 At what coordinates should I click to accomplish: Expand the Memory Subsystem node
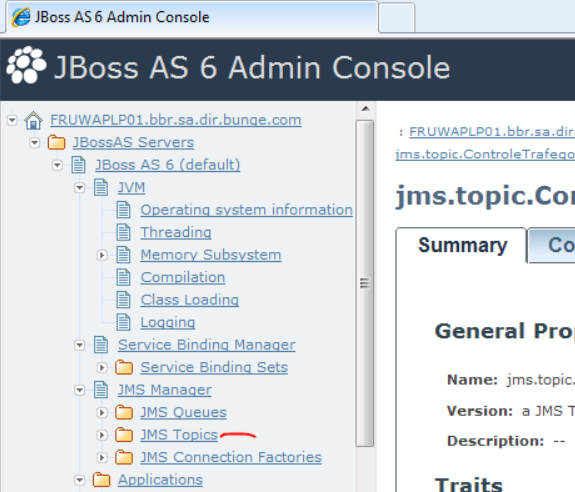point(102,255)
